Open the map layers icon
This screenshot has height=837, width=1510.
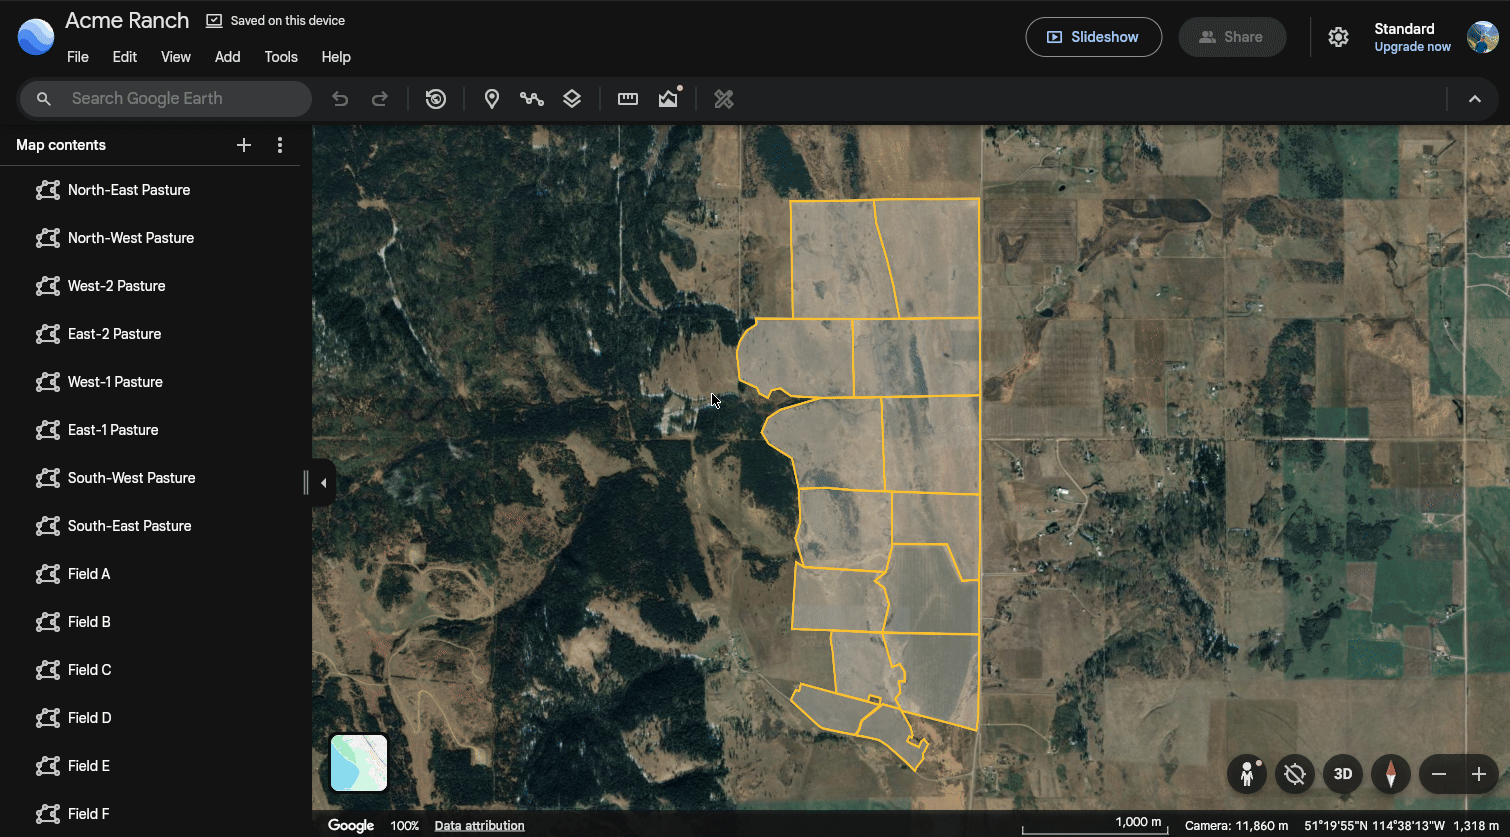pos(572,99)
